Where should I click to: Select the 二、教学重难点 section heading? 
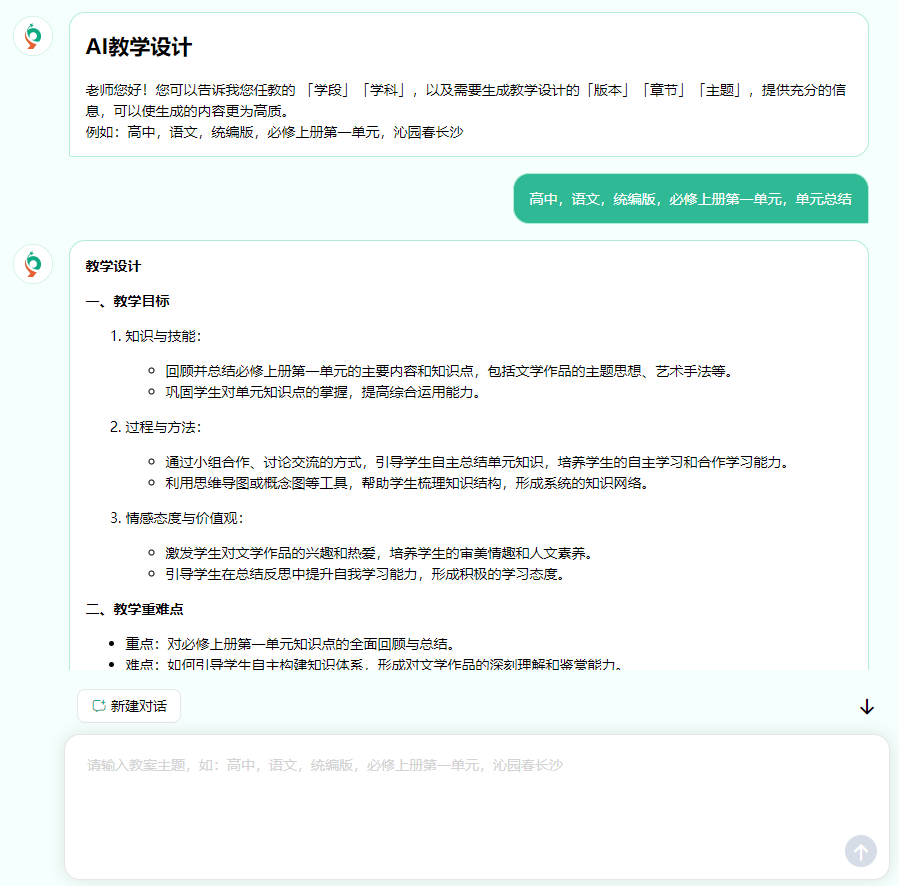pyautogui.click(x=134, y=609)
